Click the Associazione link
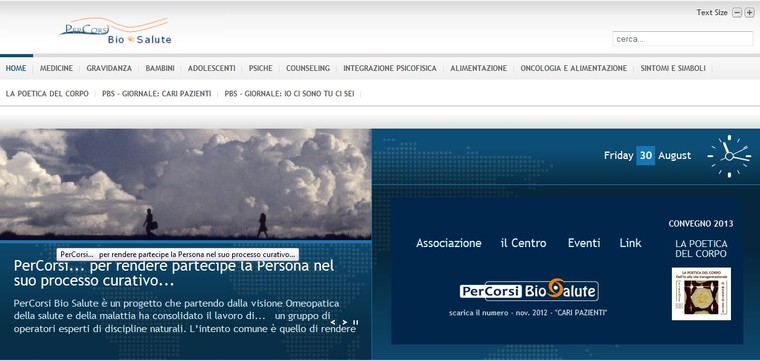Screen dimensions: 760x361 tap(449, 243)
